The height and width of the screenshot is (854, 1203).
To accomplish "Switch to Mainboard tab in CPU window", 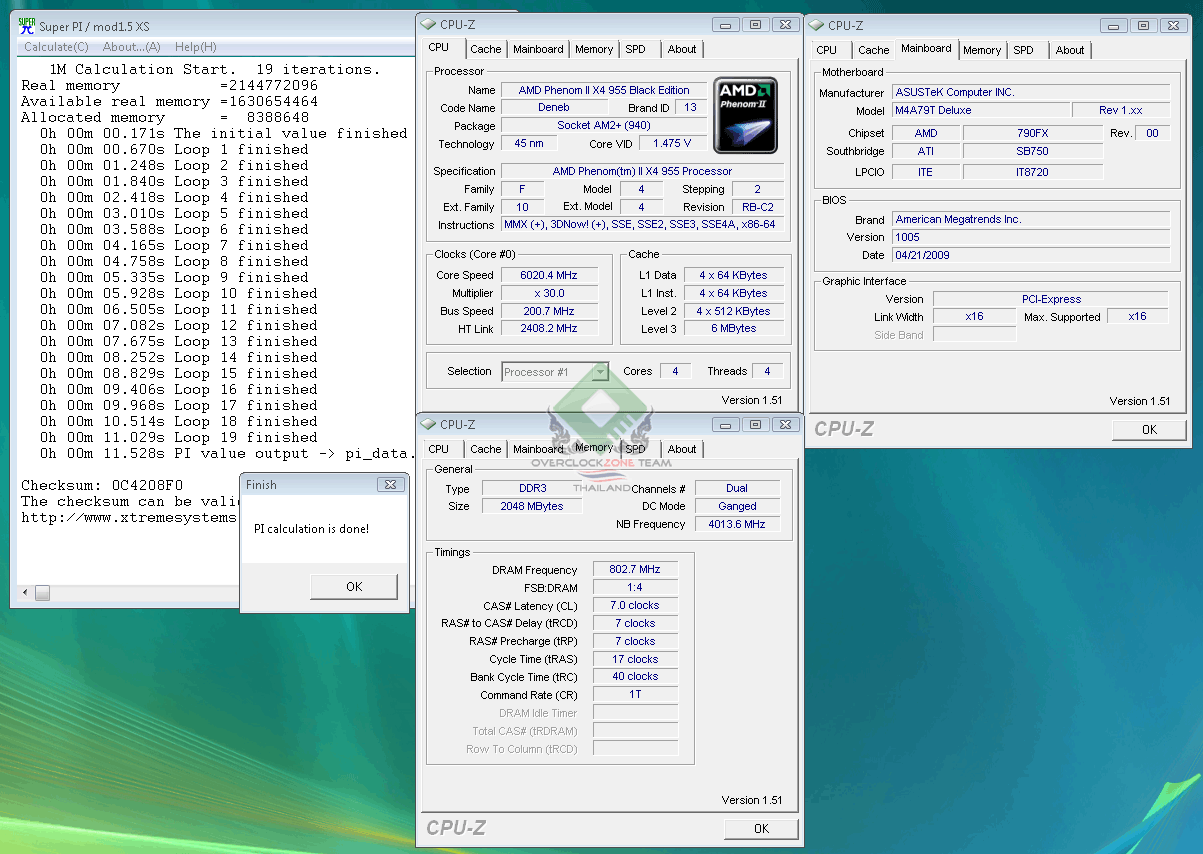I will (x=538, y=49).
